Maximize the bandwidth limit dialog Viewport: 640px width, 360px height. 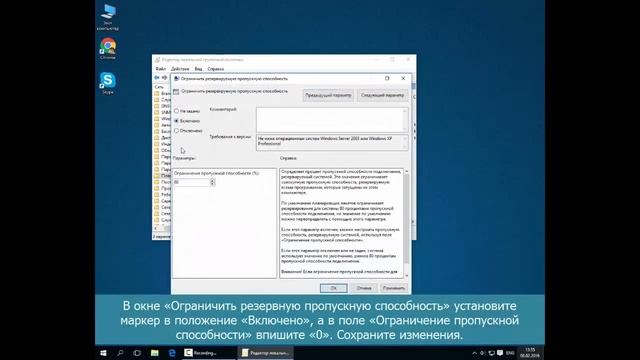point(387,78)
